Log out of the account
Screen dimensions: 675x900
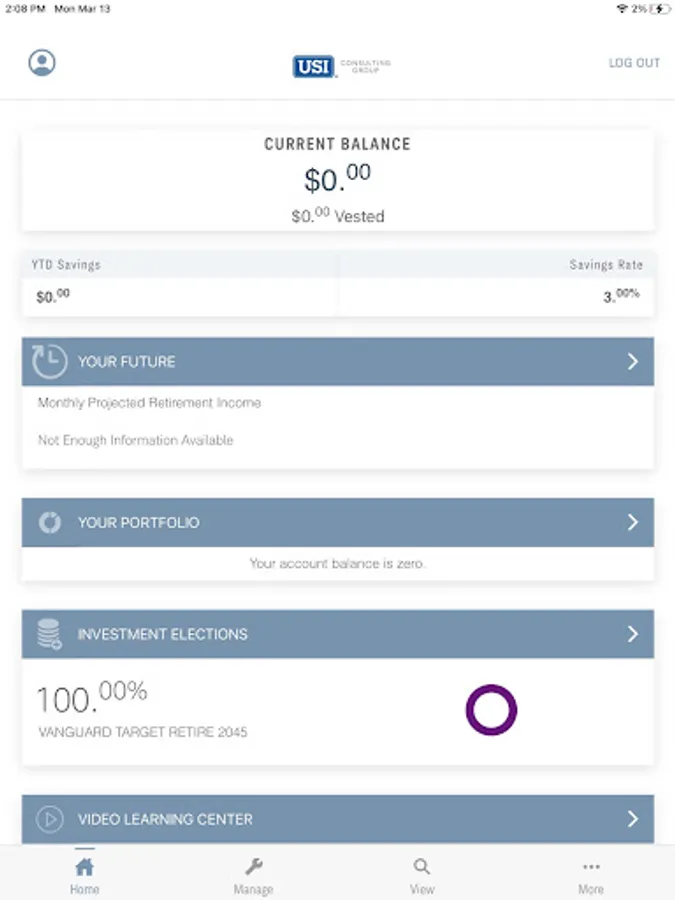pos(634,63)
